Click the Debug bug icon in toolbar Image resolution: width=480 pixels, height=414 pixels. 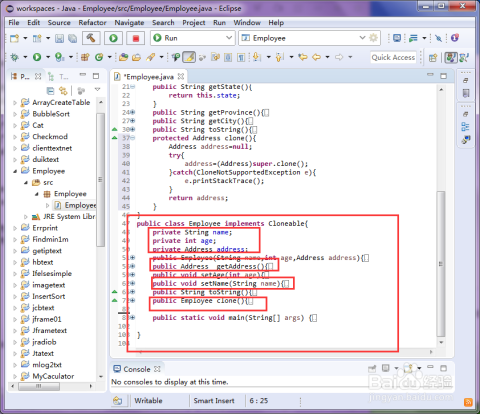click(14, 57)
